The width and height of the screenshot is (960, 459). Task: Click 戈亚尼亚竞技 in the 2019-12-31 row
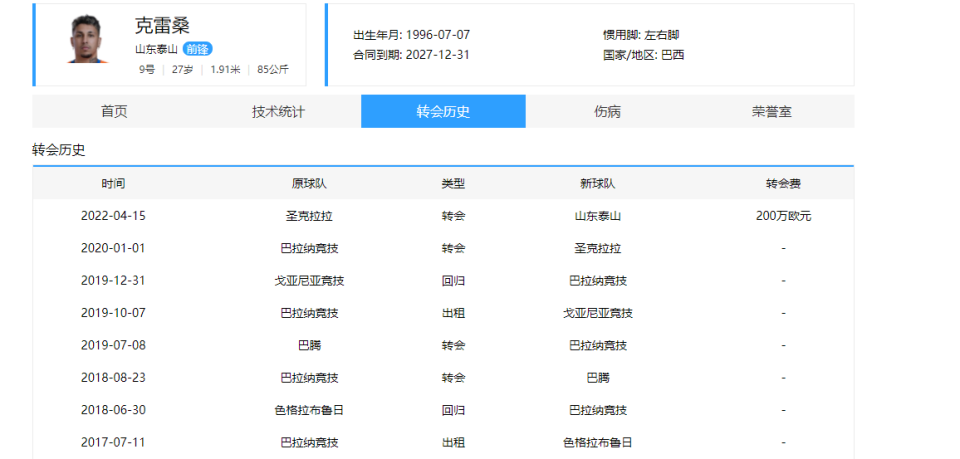click(x=309, y=281)
